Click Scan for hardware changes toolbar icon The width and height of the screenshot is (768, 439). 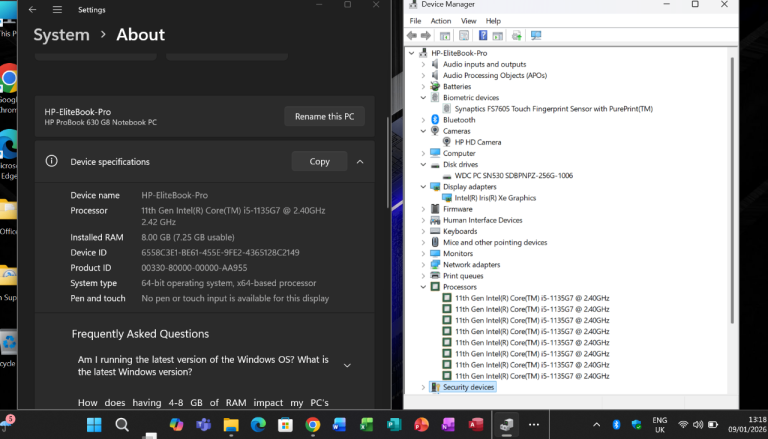(535, 35)
